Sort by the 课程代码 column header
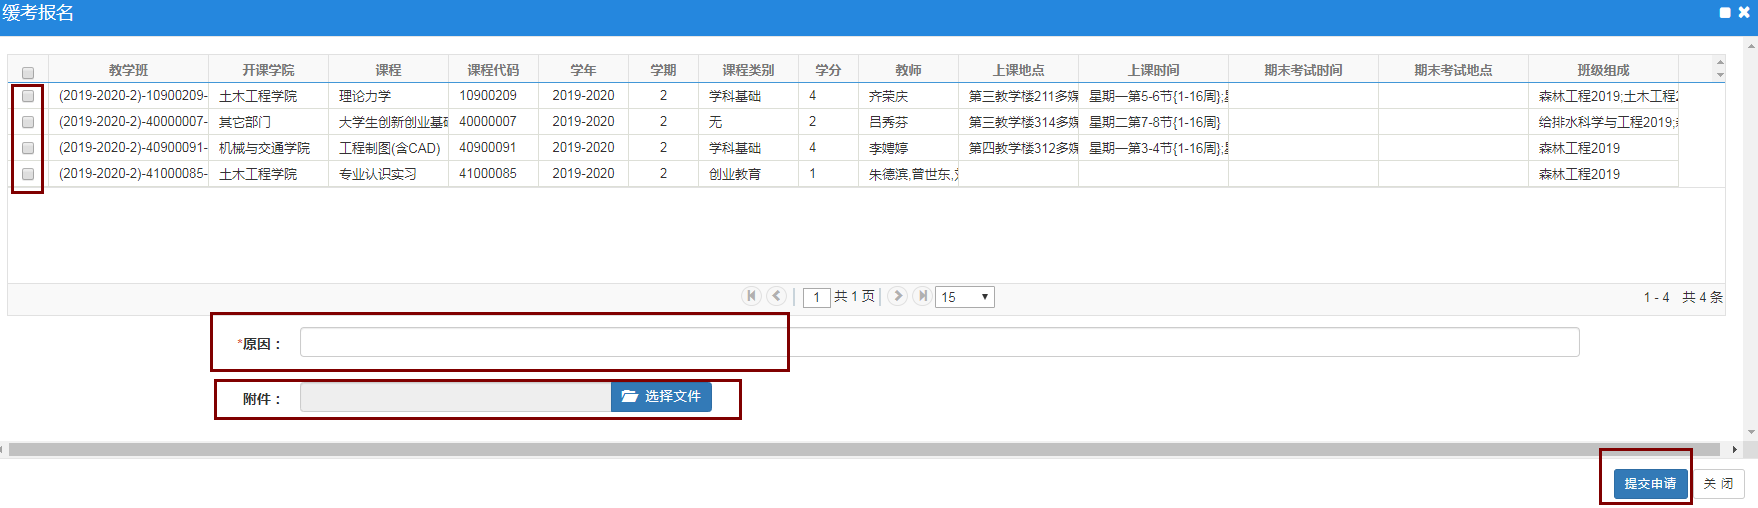The width and height of the screenshot is (1758, 508). (x=493, y=70)
